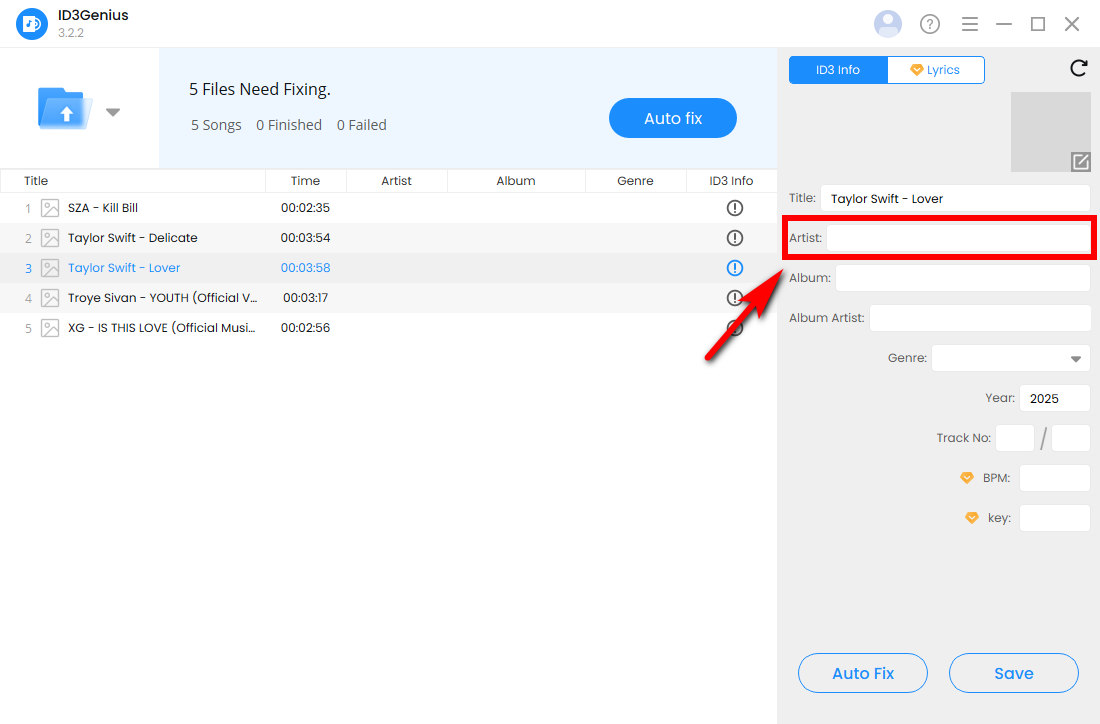Click the ID3 Info column header
Viewport: 1100px width, 724px height.
tap(731, 181)
